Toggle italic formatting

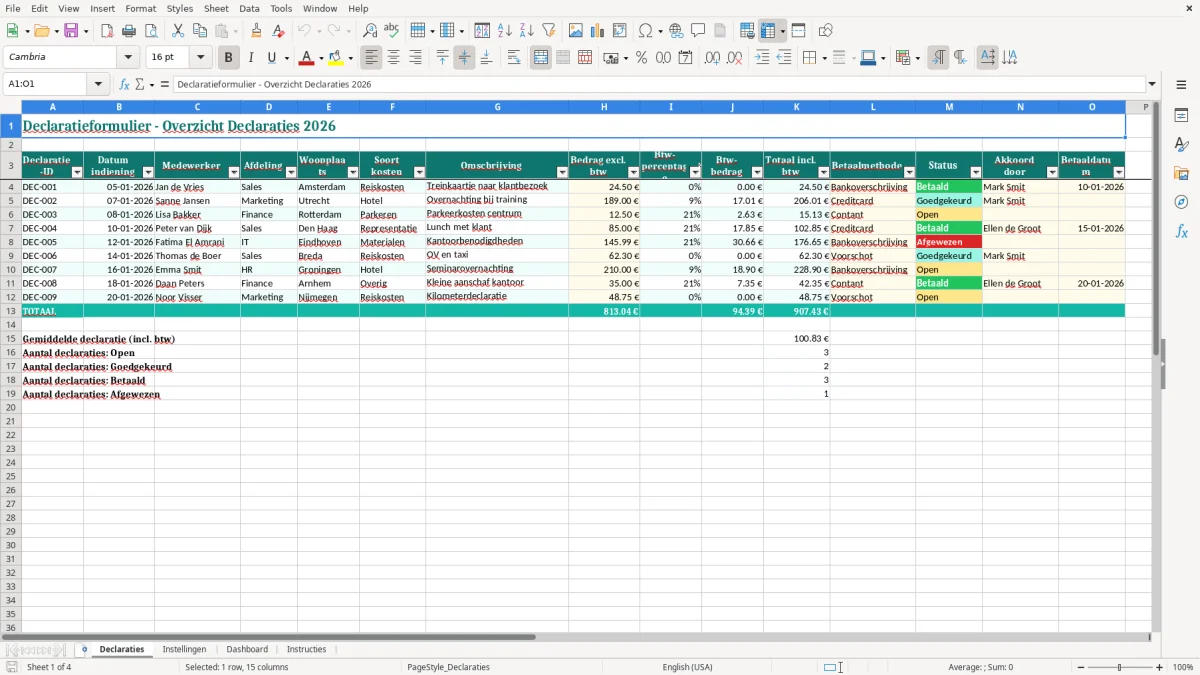(x=251, y=58)
